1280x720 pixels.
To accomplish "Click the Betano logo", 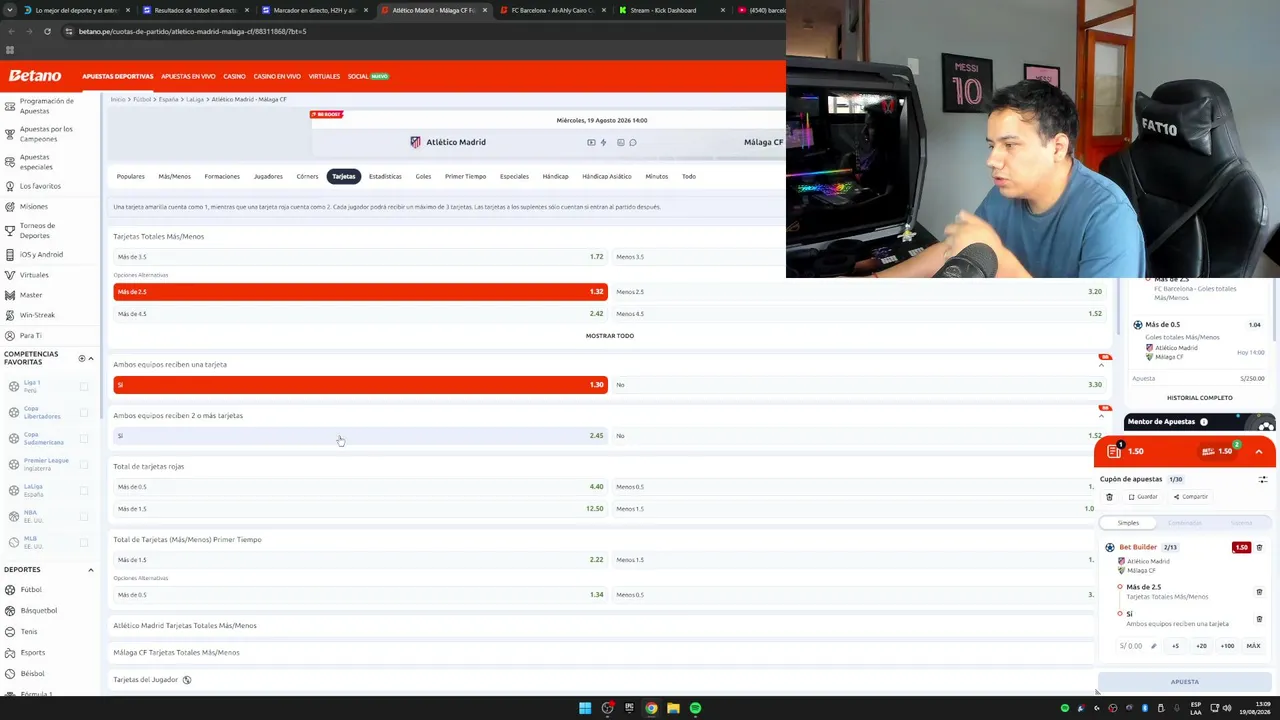I will tap(35, 76).
